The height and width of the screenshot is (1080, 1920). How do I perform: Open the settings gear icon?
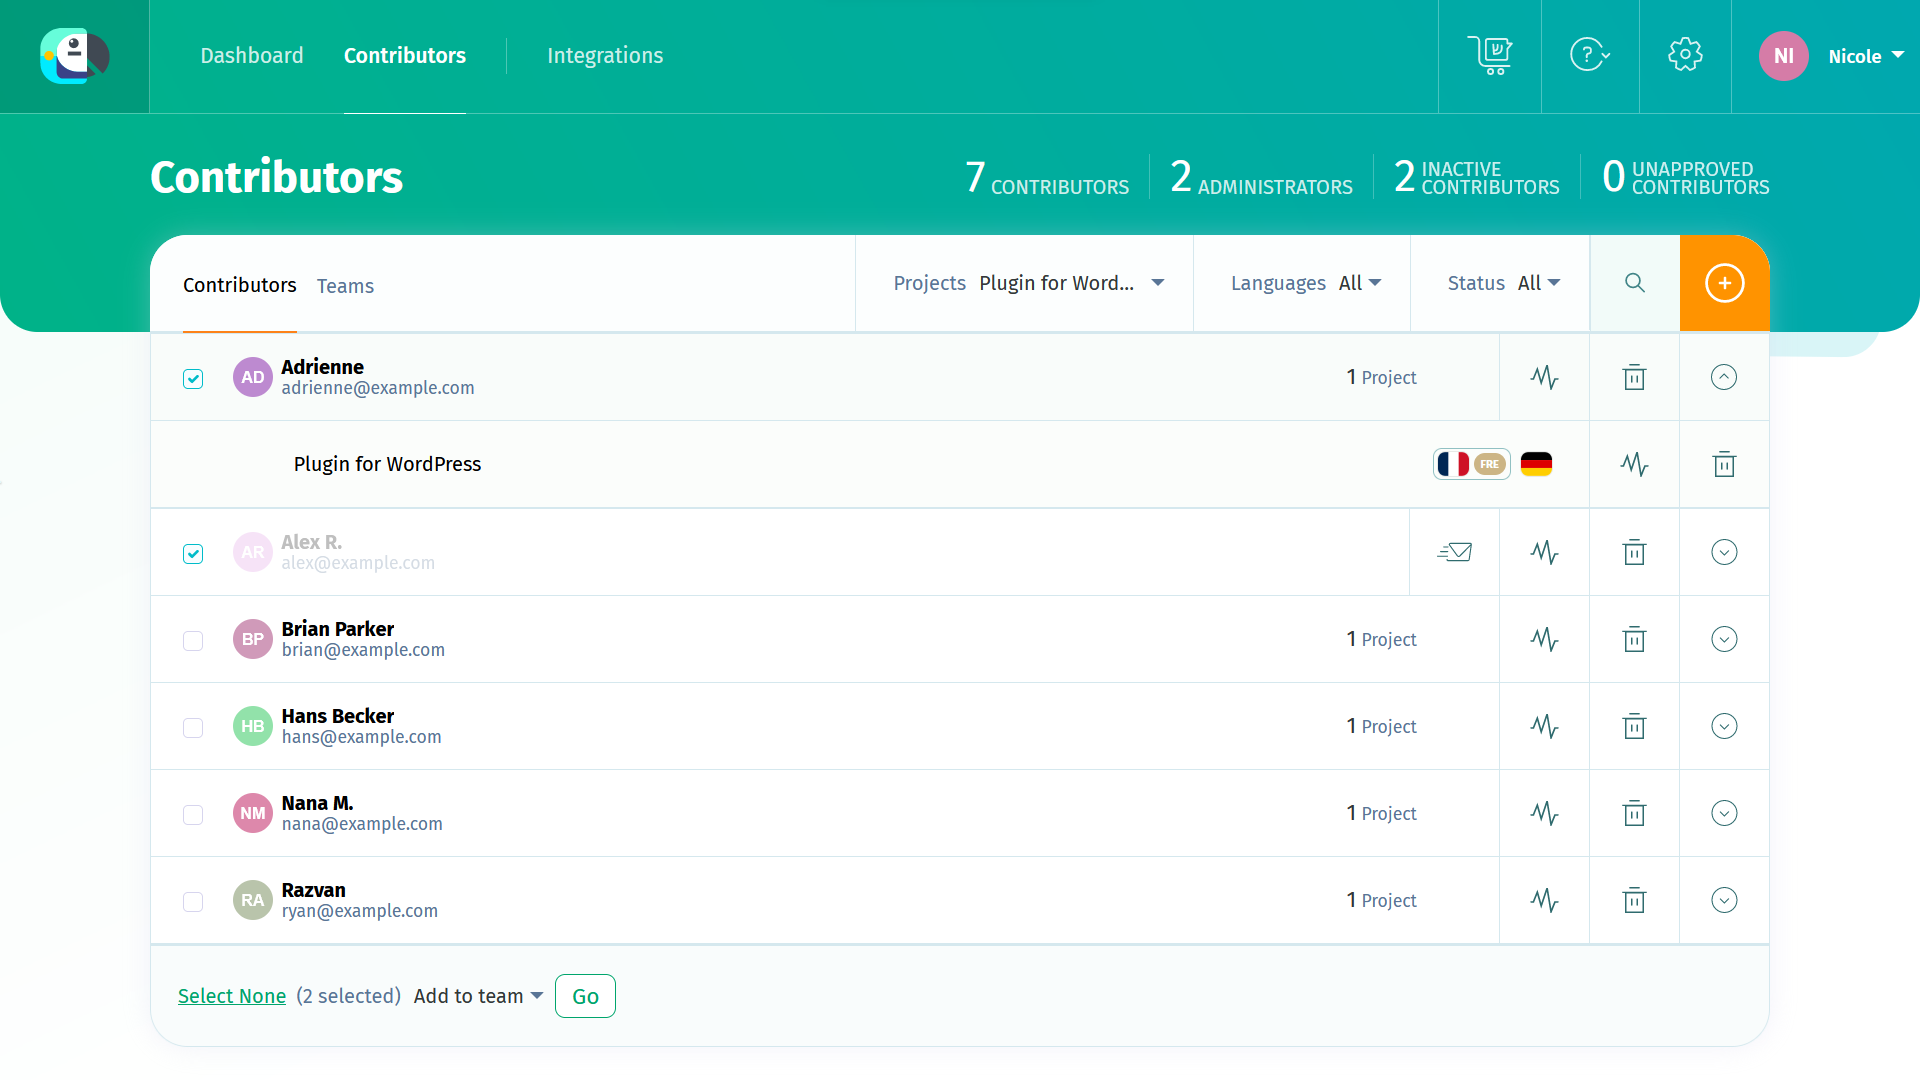[x=1685, y=56]
